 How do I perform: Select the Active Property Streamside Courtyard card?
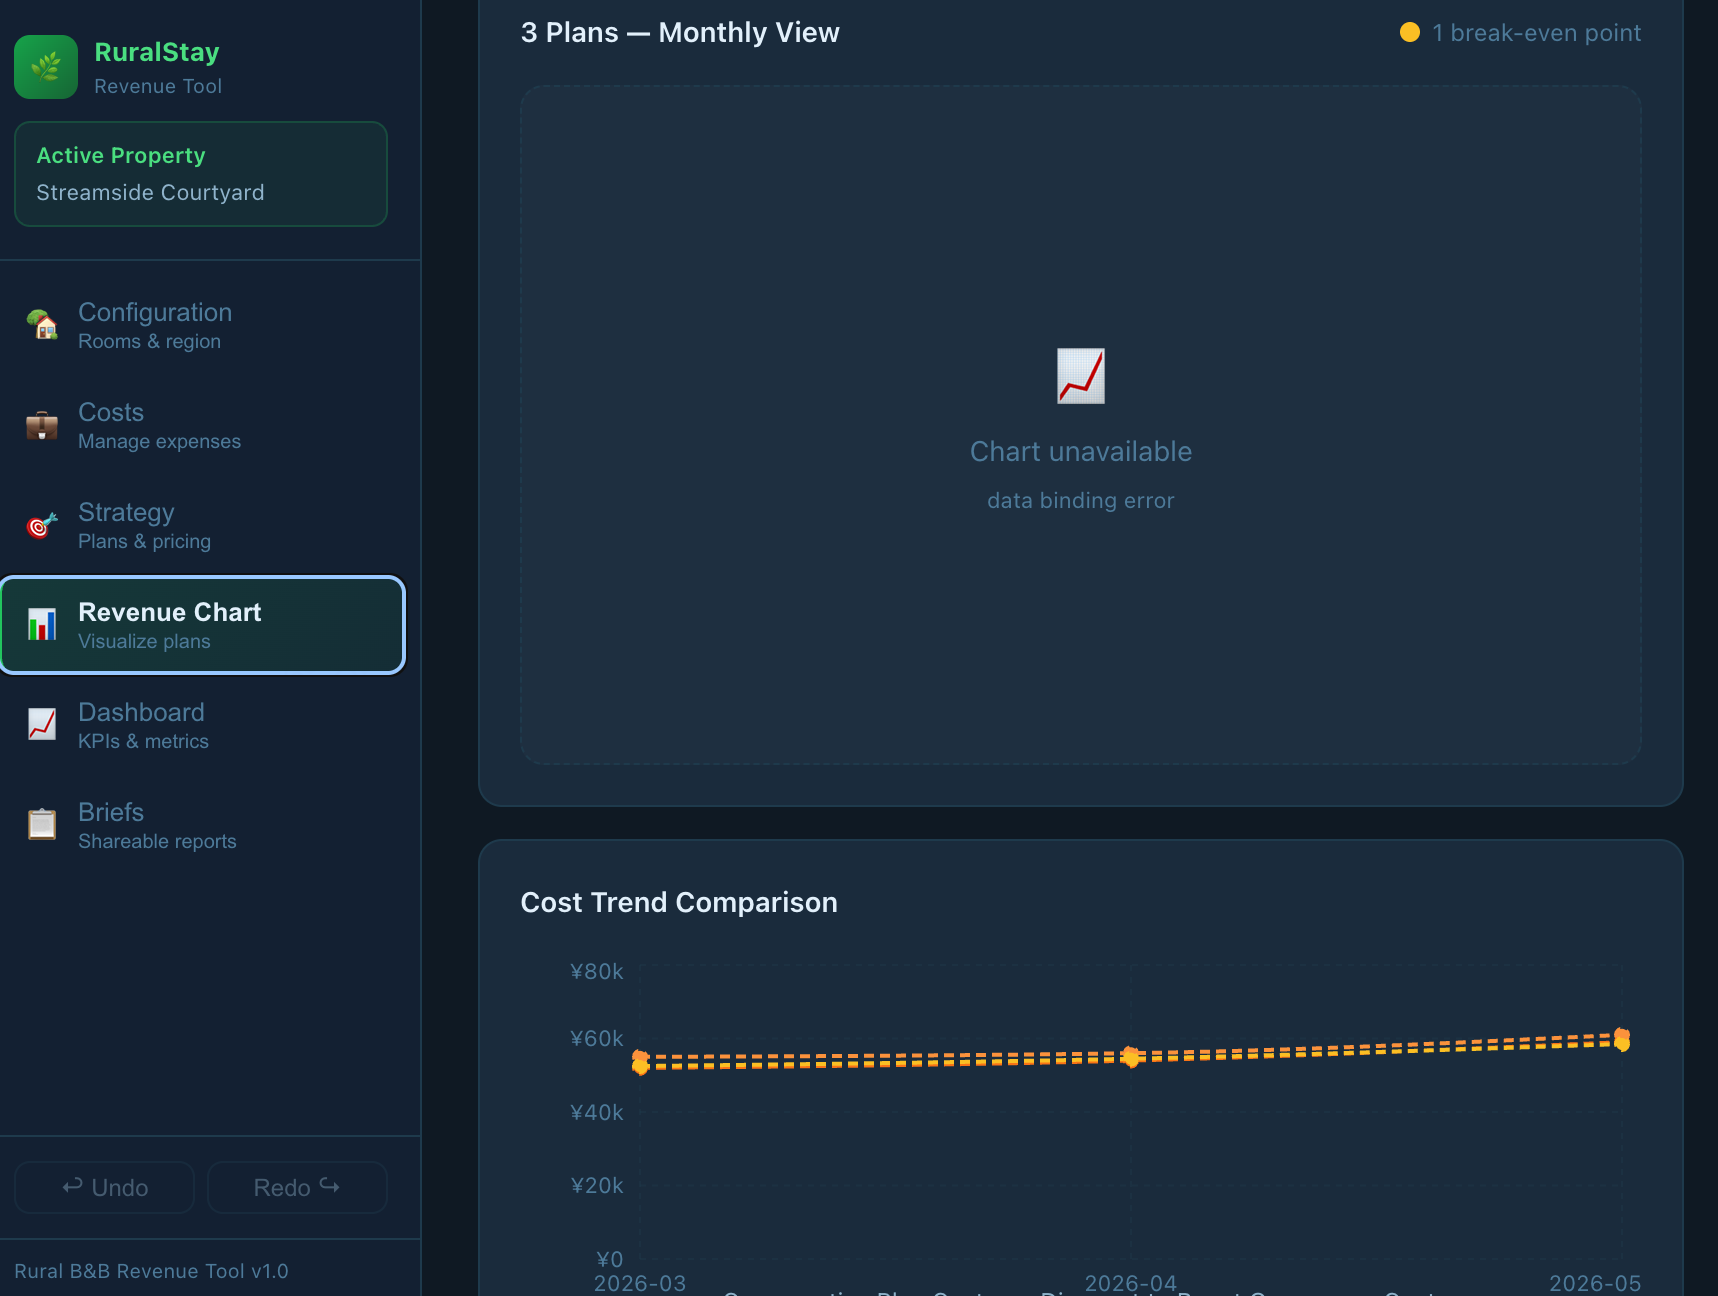(201, 174)
